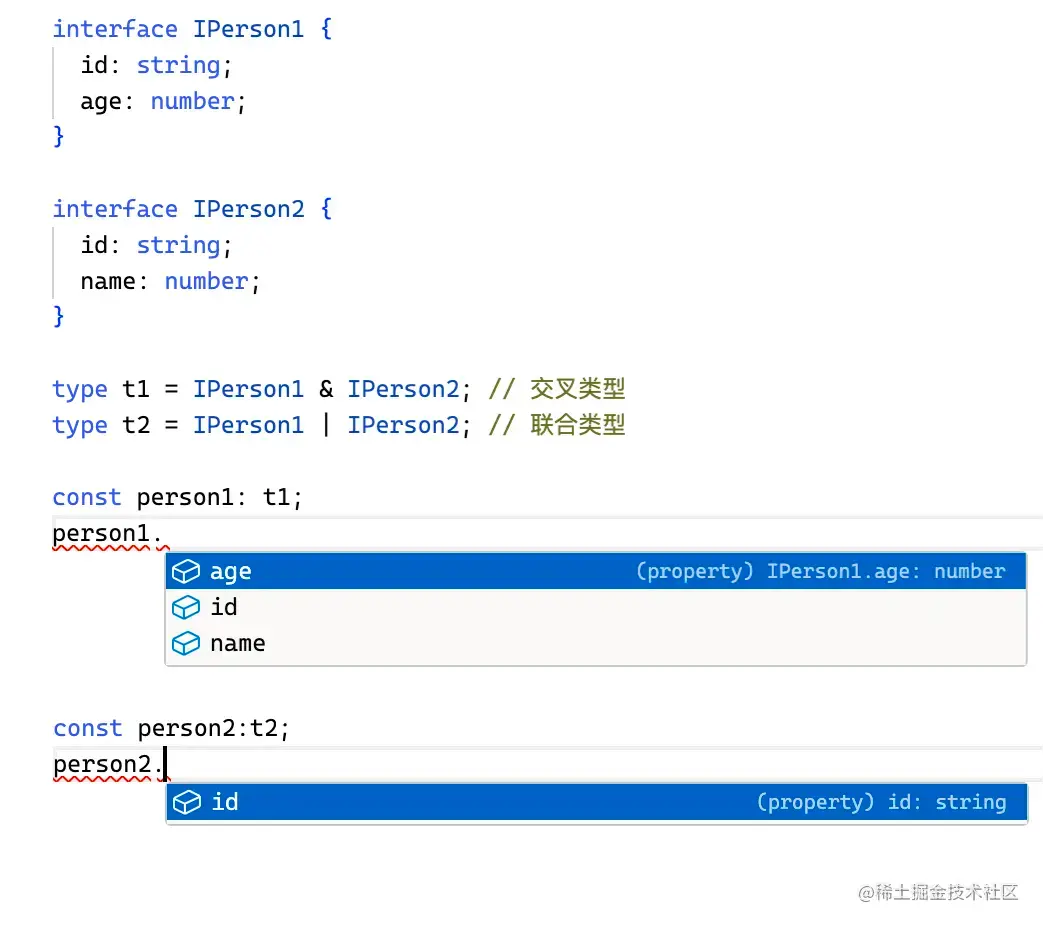
Task: Click 'number' type of the age property
Action: click(x=192, y=101)
